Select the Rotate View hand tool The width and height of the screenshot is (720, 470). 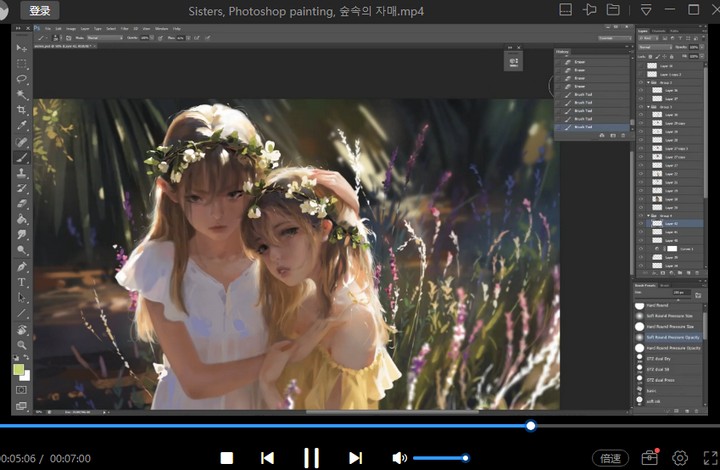pos(21,330)
